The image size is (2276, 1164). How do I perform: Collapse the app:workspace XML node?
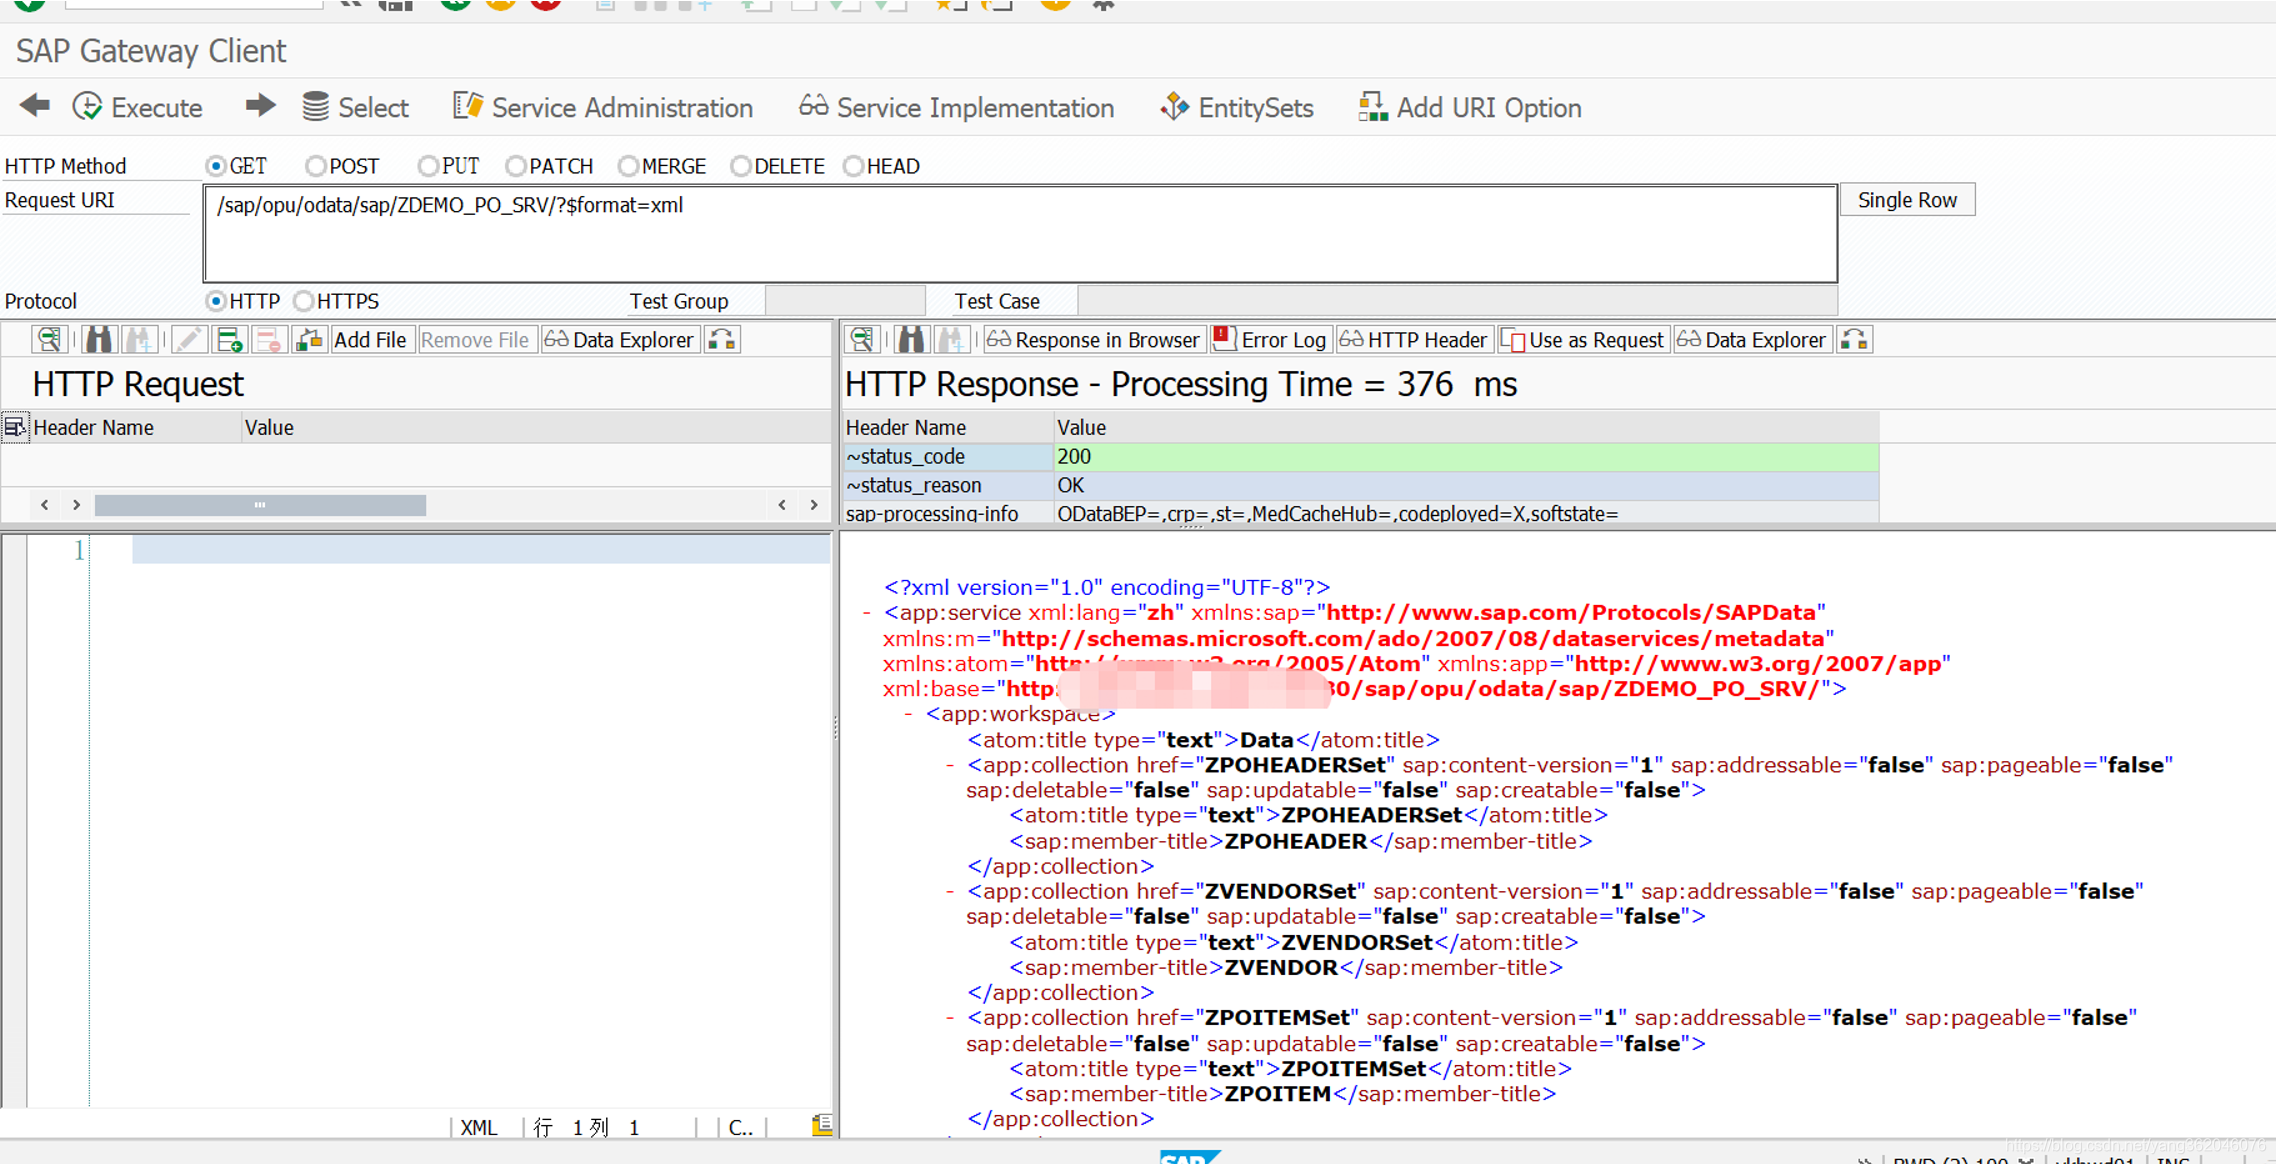point(908,714)
